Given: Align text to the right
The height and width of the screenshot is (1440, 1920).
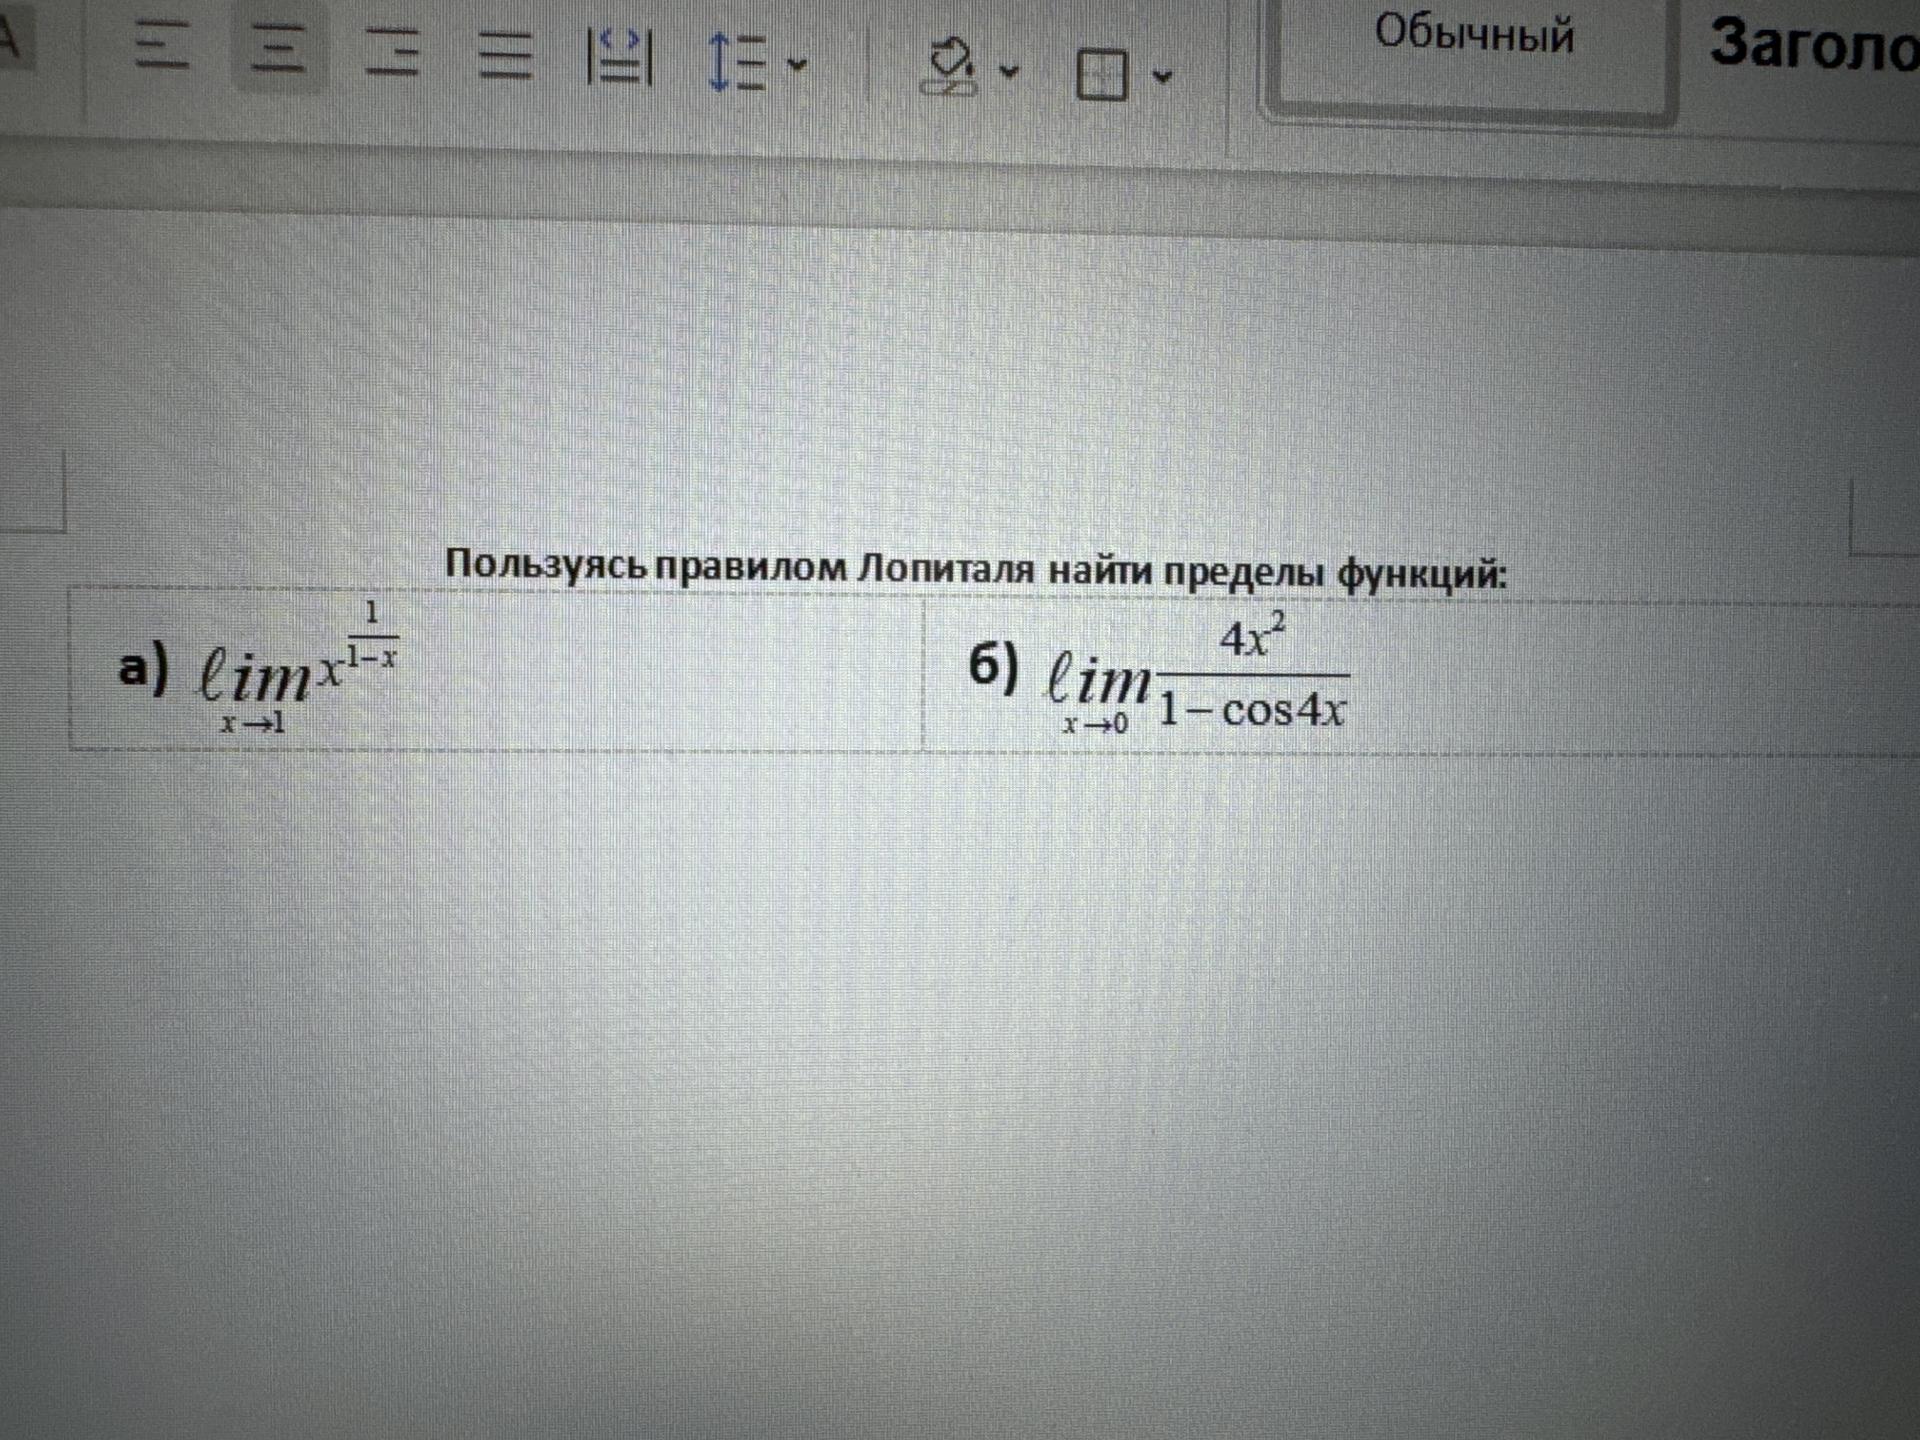Looking at the screenshot, I should tap(391, 52).
